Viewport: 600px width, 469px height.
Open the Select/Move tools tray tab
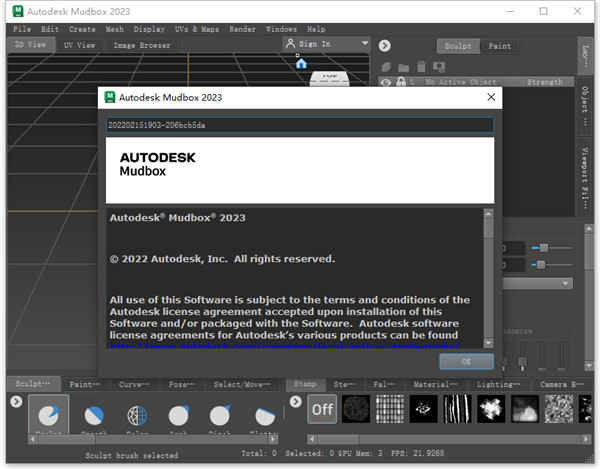point(242,384)
